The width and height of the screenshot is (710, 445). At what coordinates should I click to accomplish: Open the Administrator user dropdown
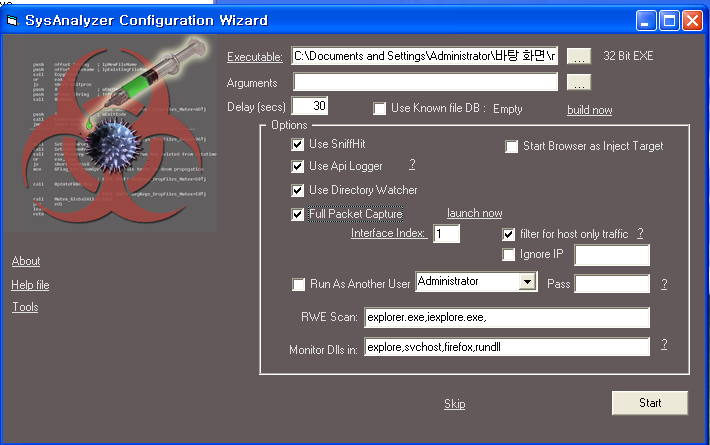tap(527, 282)
